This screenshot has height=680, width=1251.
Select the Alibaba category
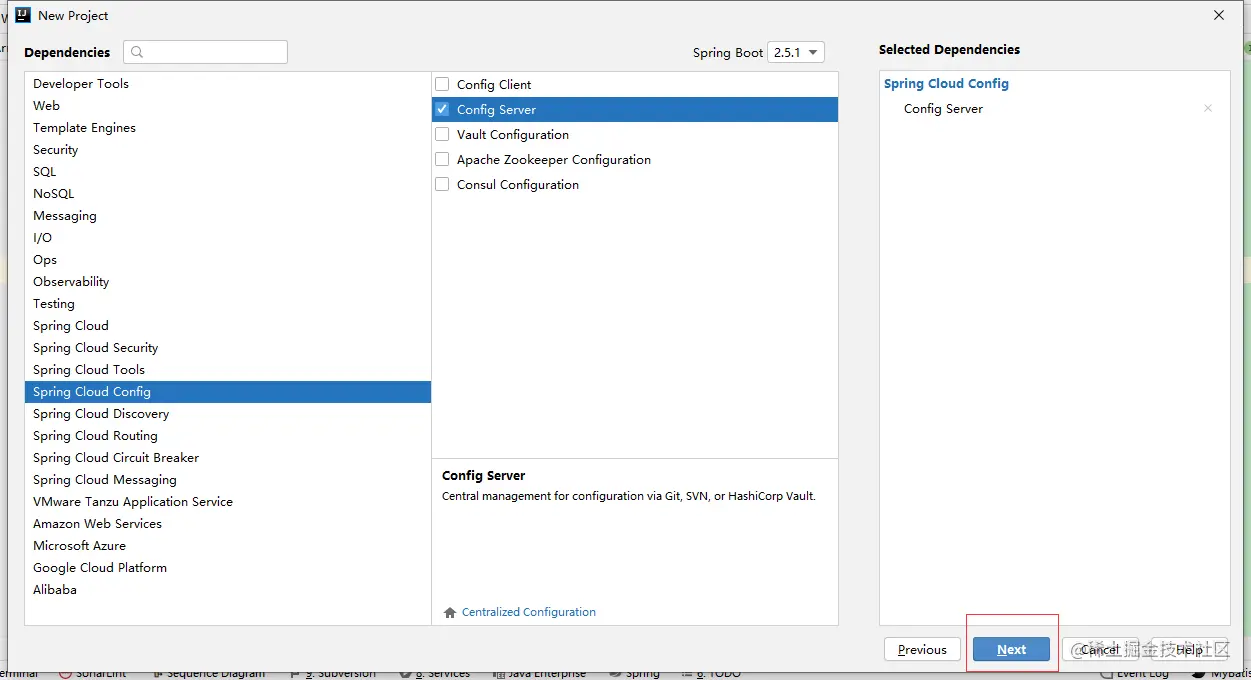(228, 590)
